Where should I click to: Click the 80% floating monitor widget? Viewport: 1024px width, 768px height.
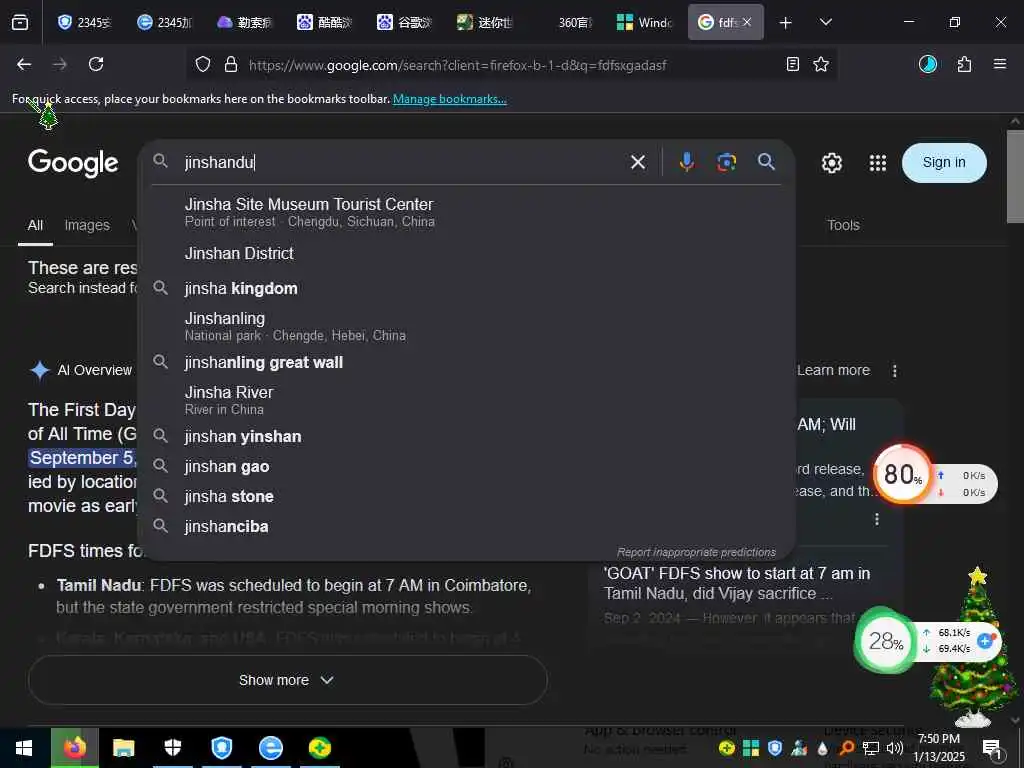[903, 475]
